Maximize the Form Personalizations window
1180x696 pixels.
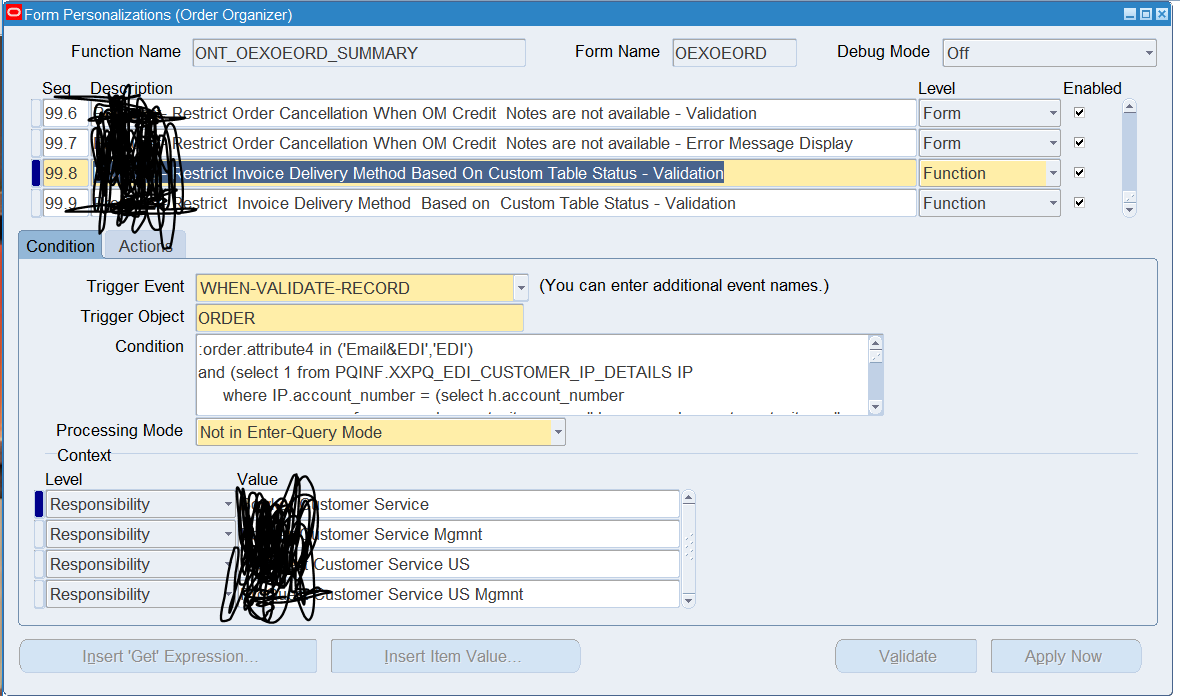1146,14
